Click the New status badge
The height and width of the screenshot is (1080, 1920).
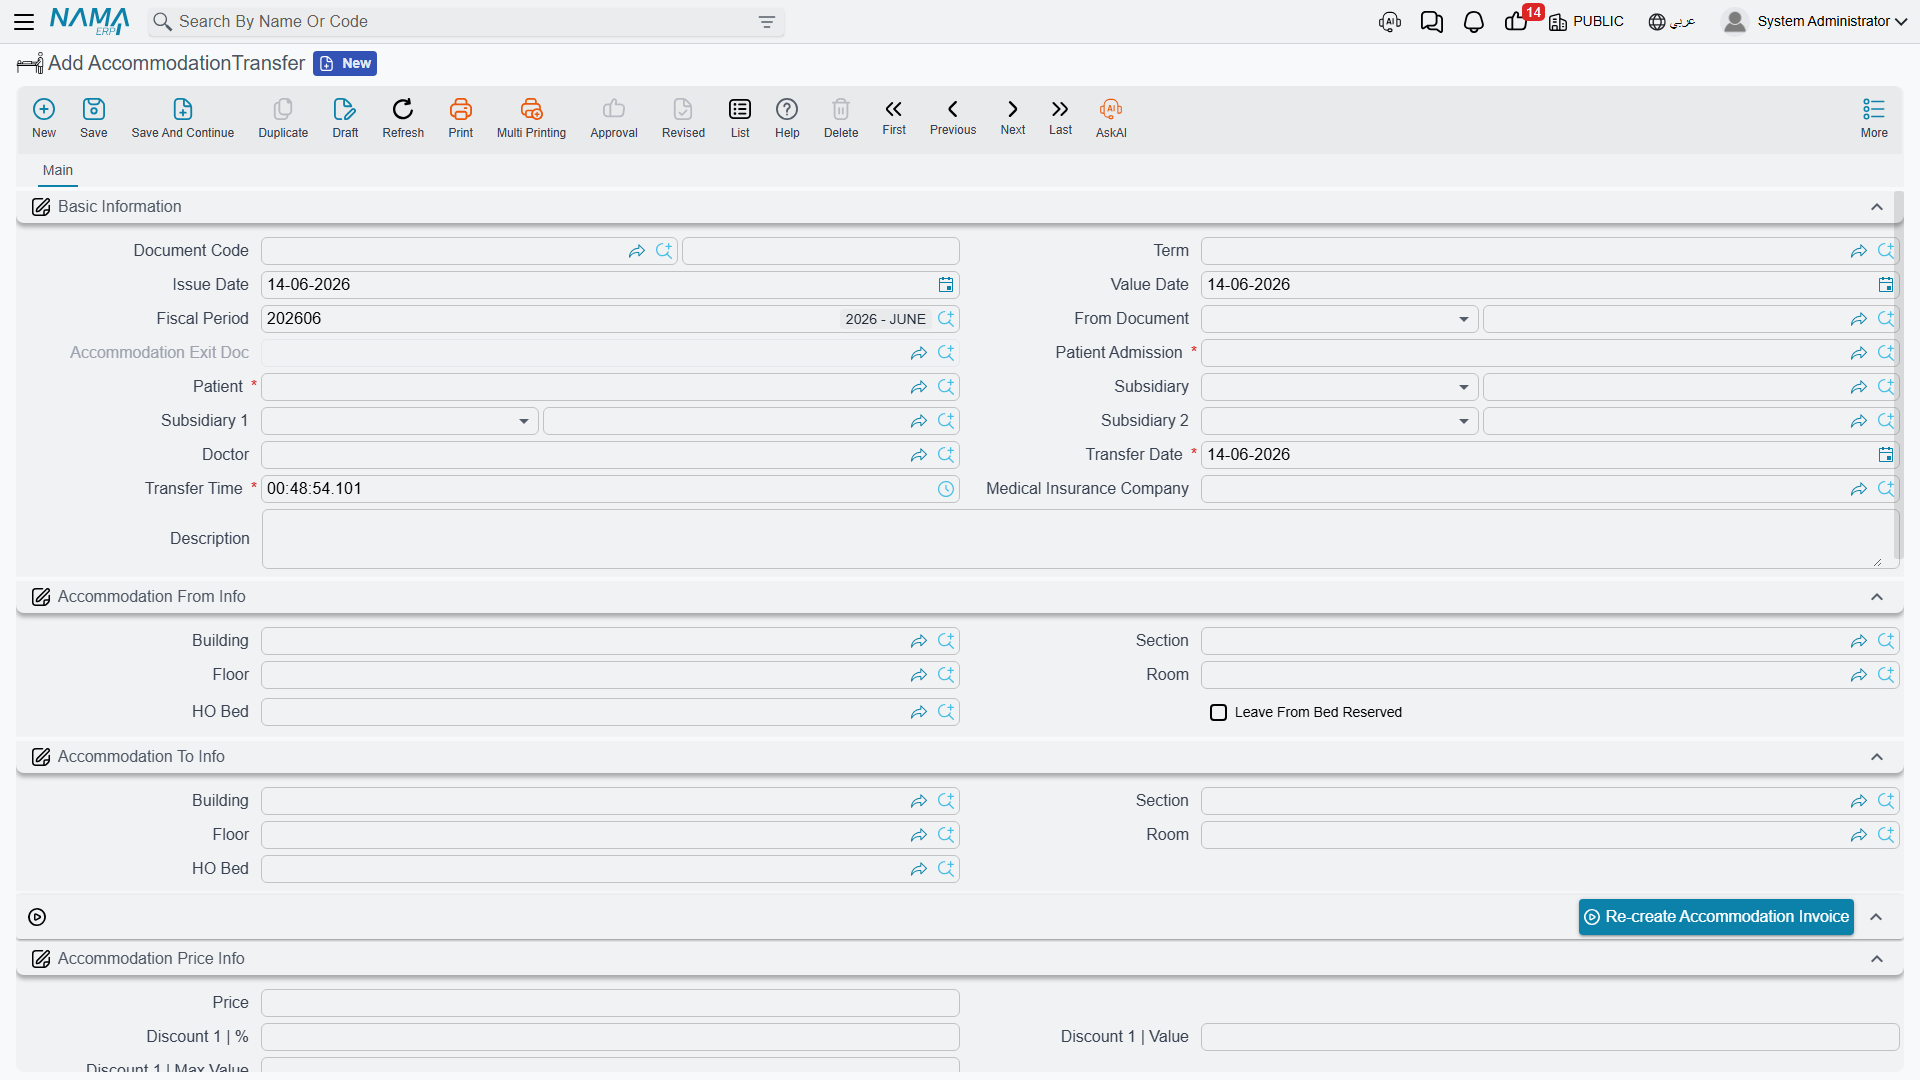(345, 63)
